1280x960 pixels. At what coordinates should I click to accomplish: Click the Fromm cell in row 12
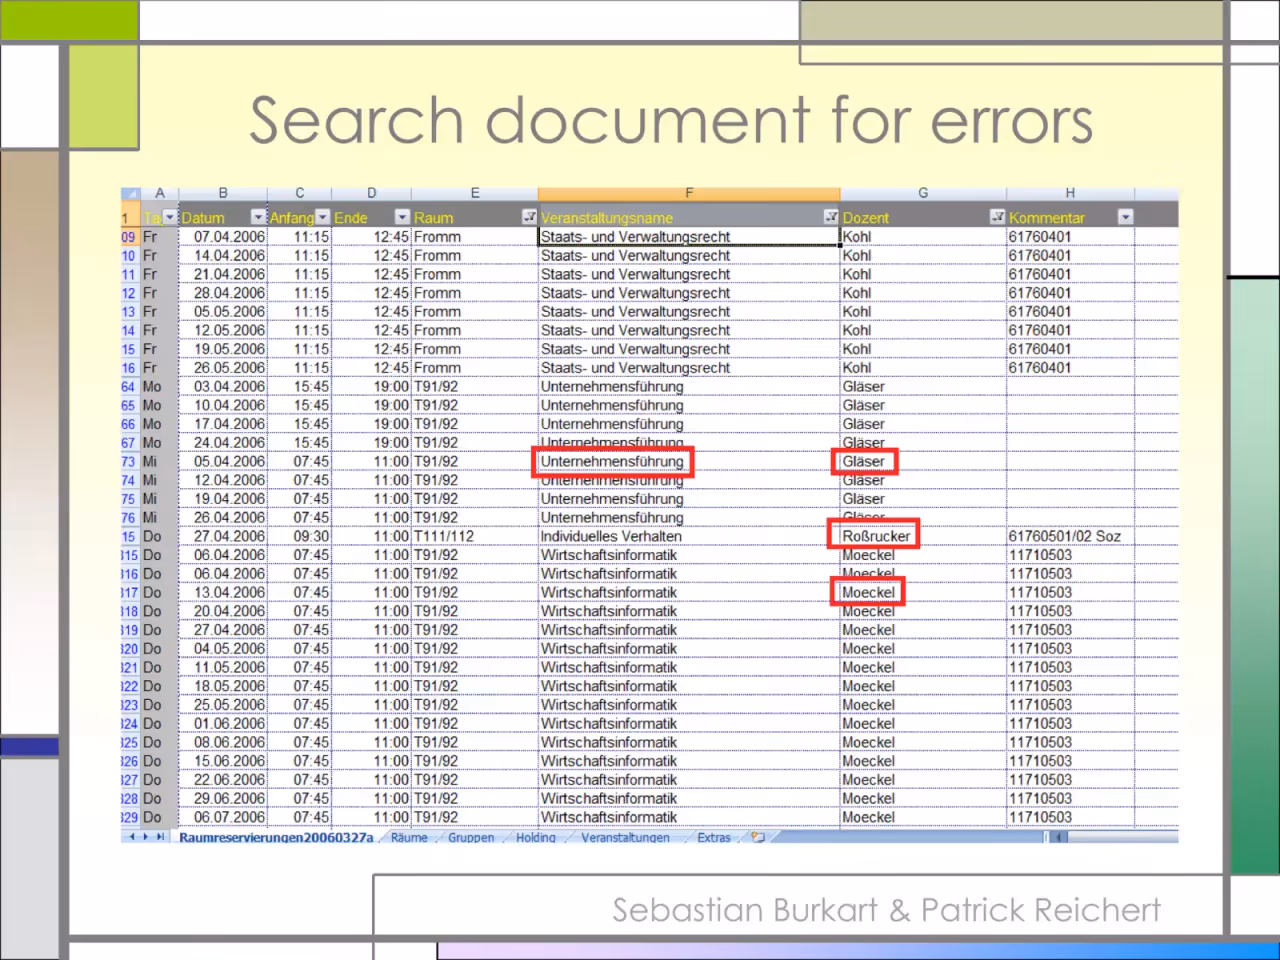(x=475, y=293)
